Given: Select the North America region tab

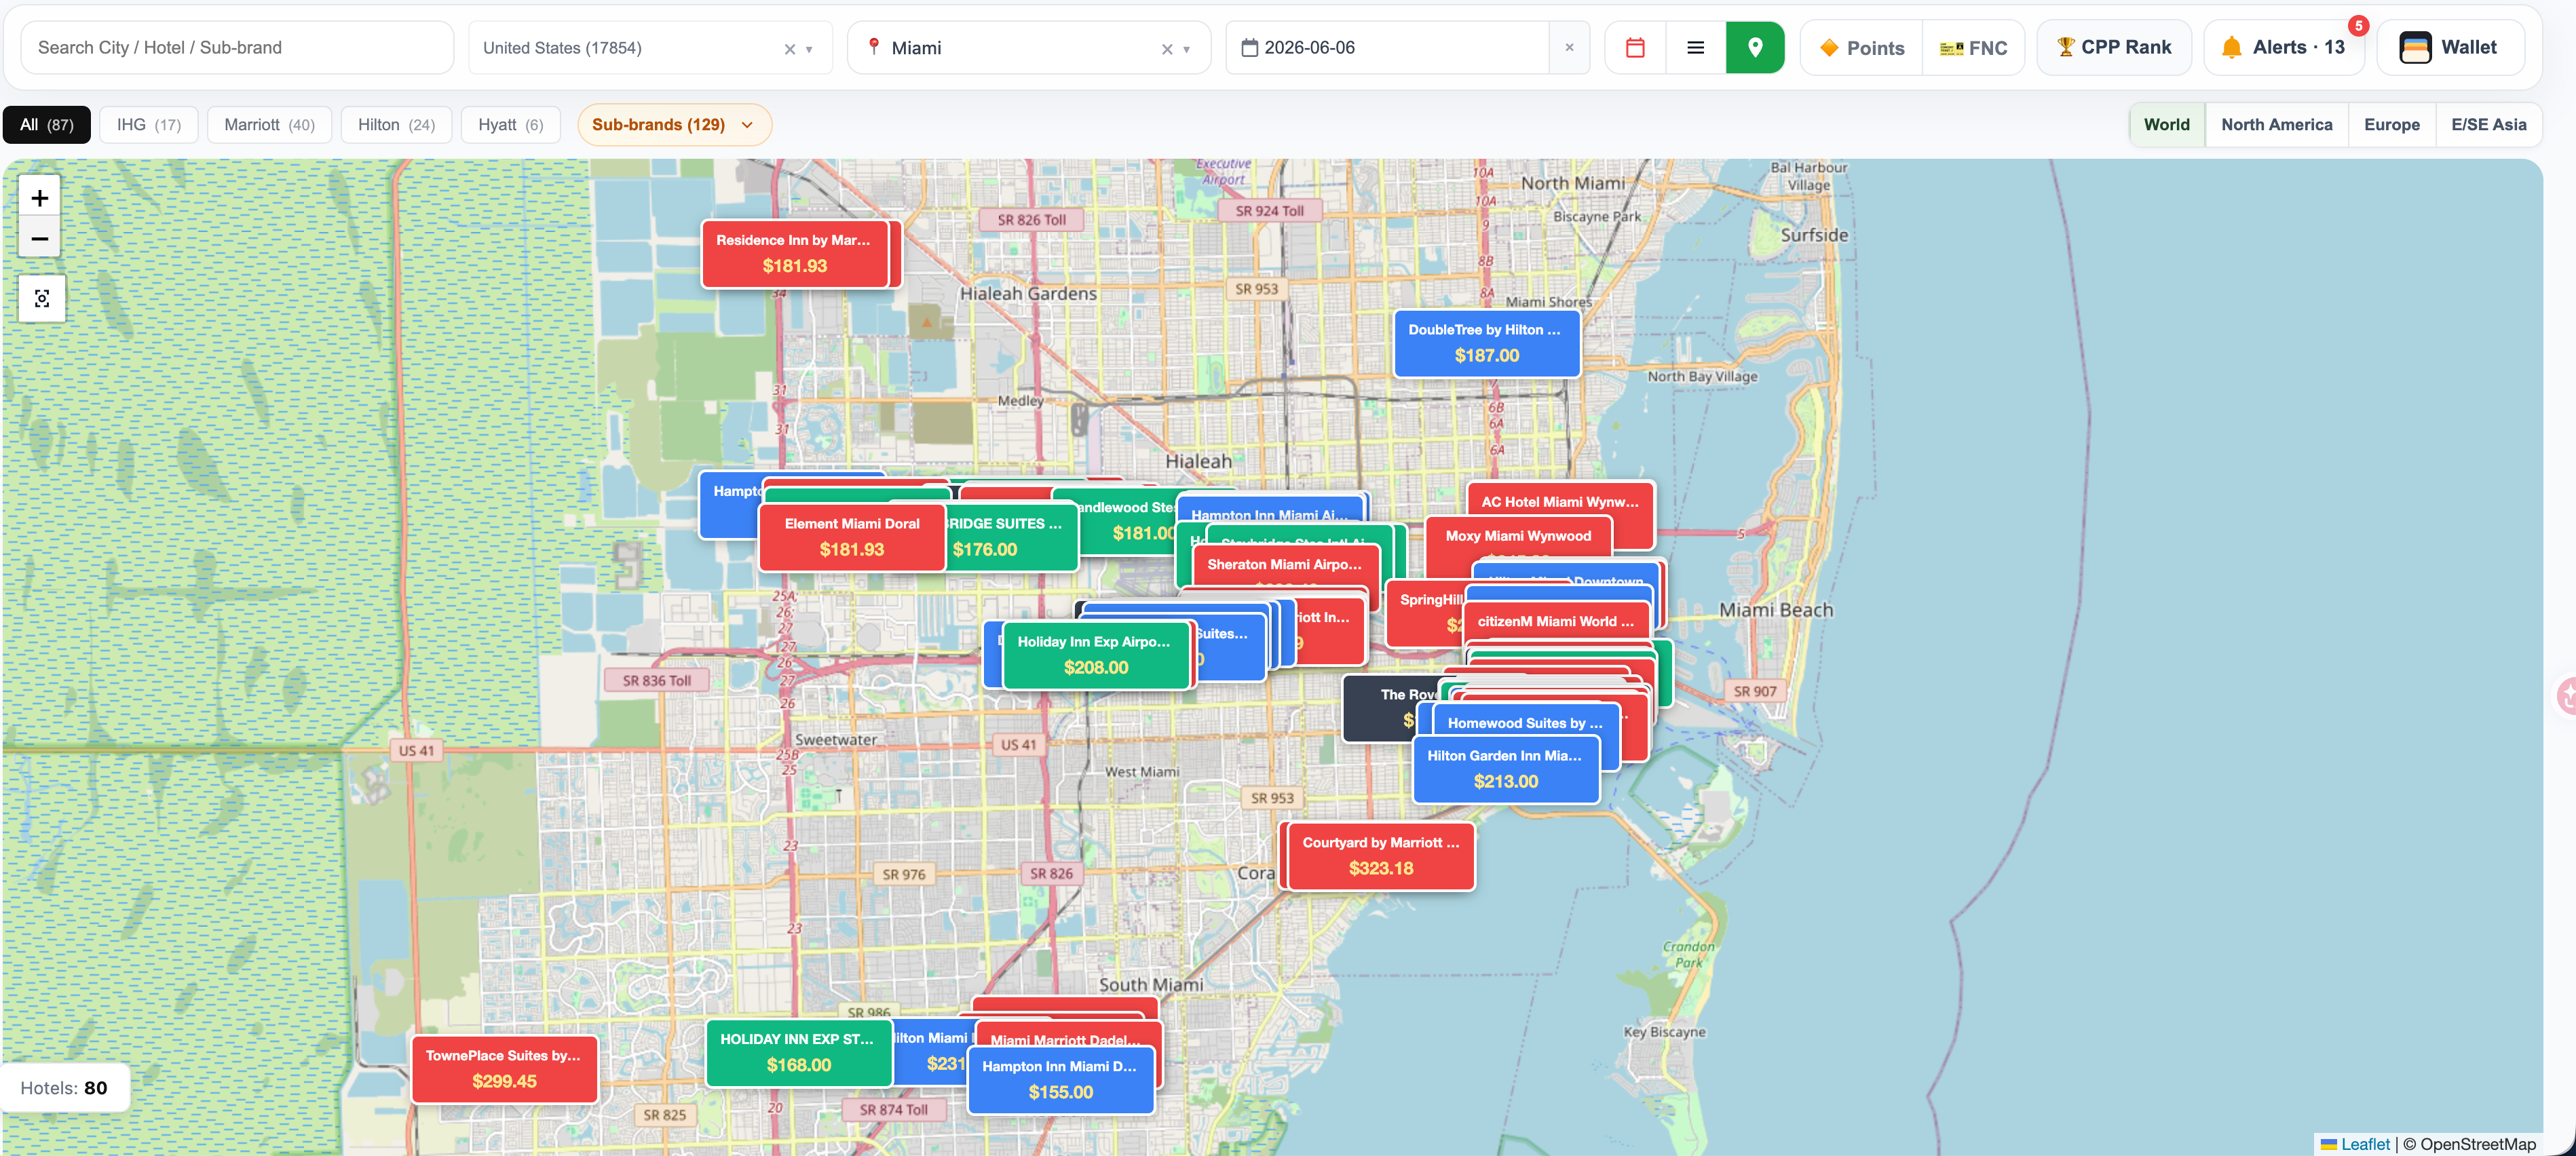Looking at the screenshot, I should click(2276, 125).
